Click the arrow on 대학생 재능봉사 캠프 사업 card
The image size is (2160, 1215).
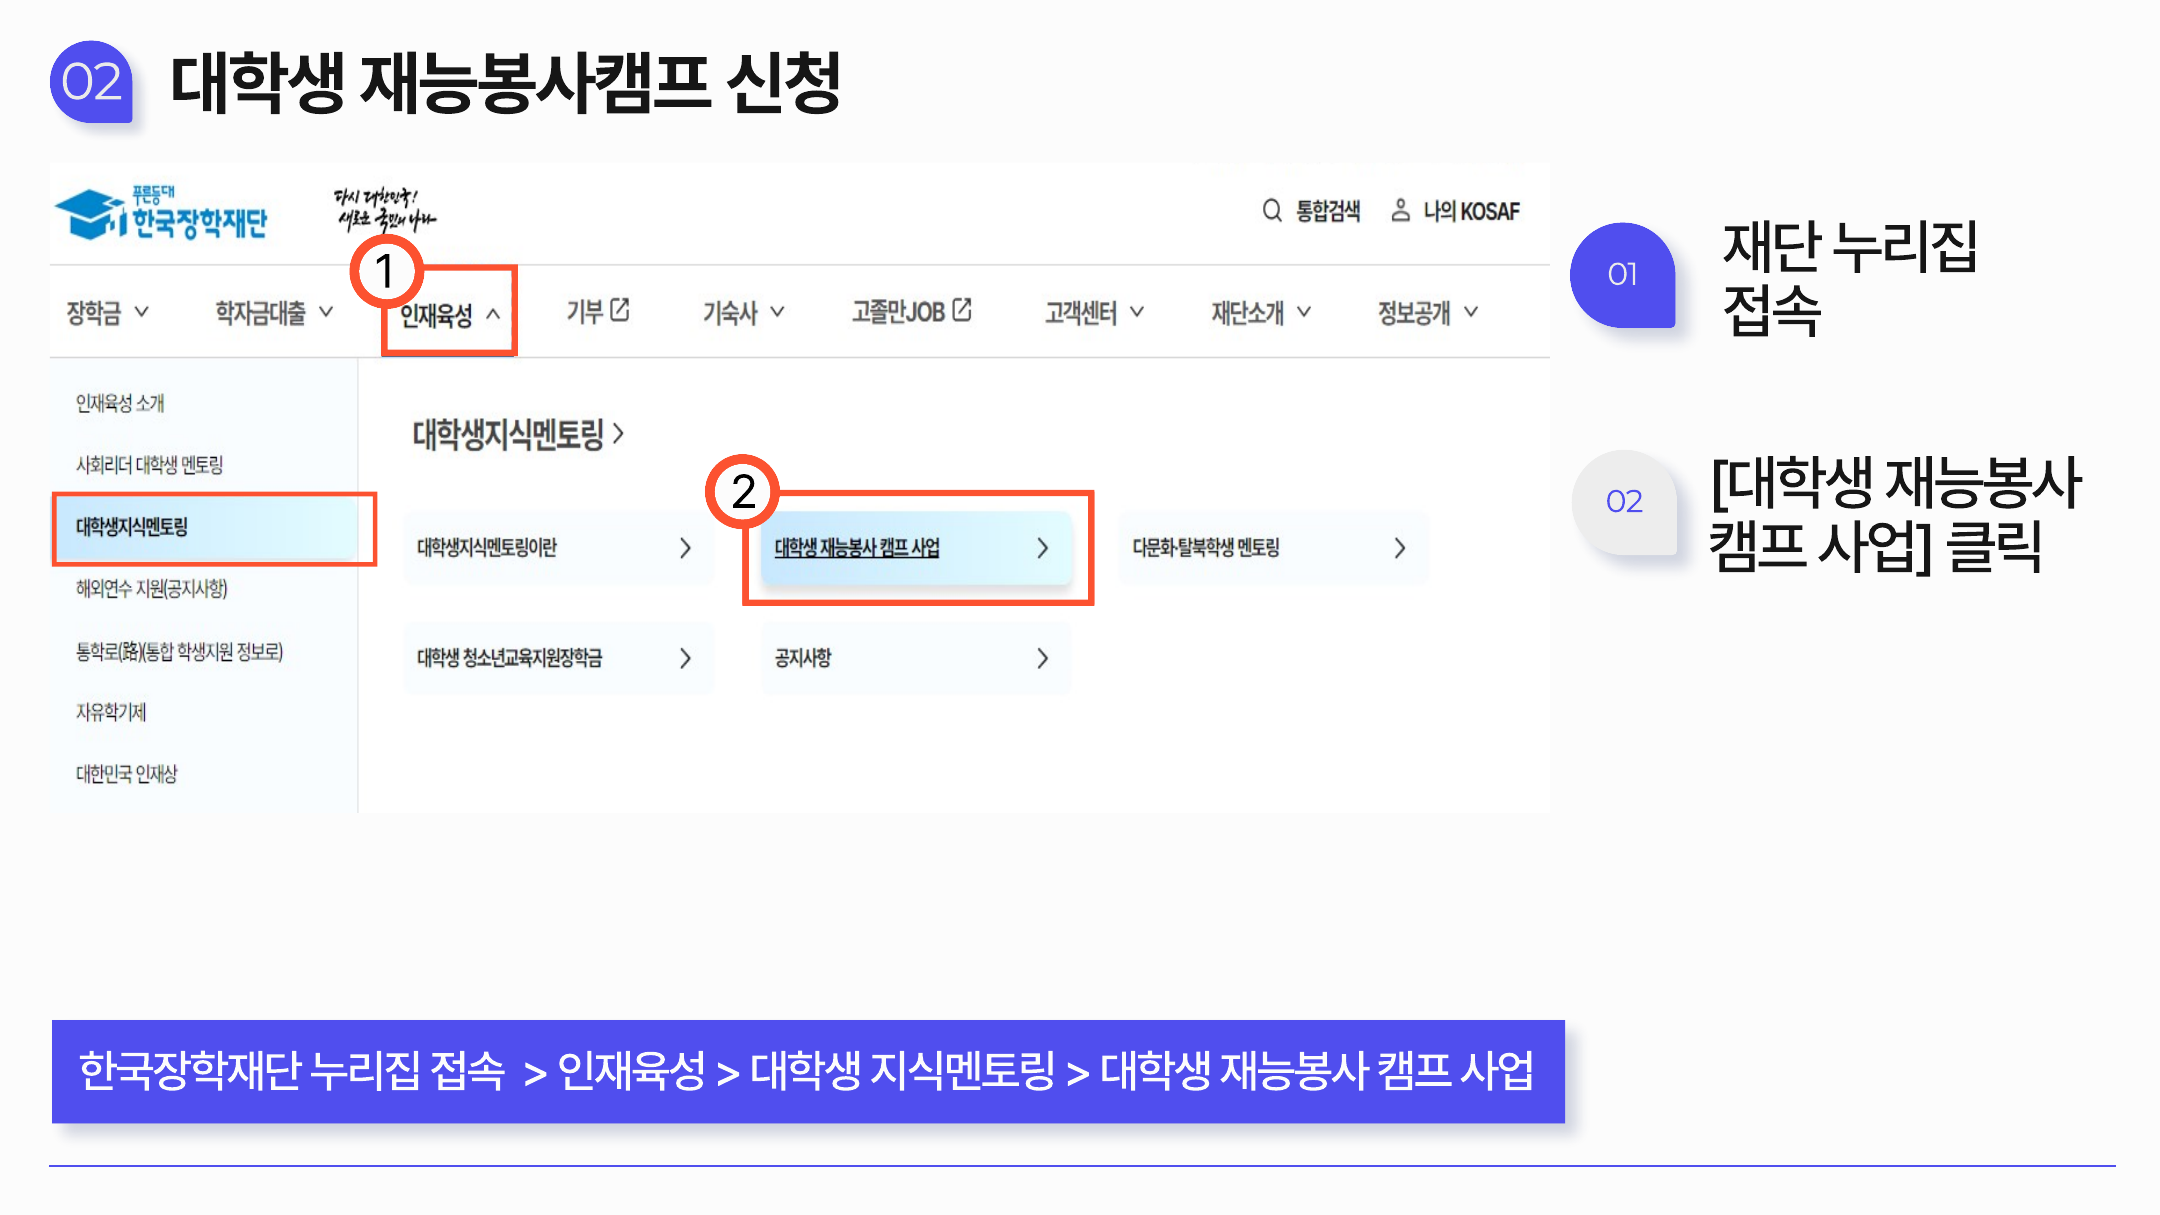[x=1042, y=548]
